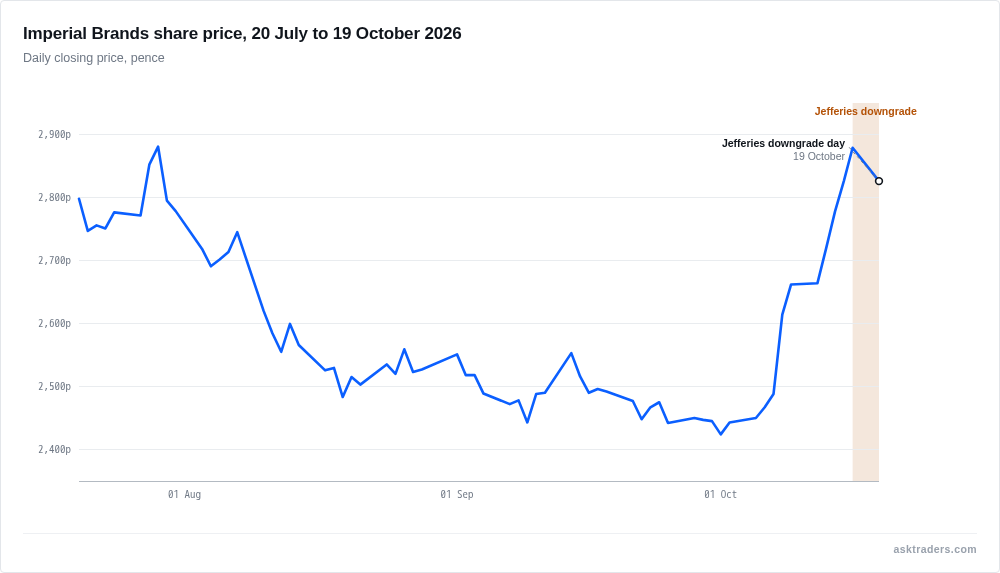This screenshot has width=1000, height=573.
Task: Click the 2,900p y-axis label
Action: pyautogui.click(x=54, y=135)
